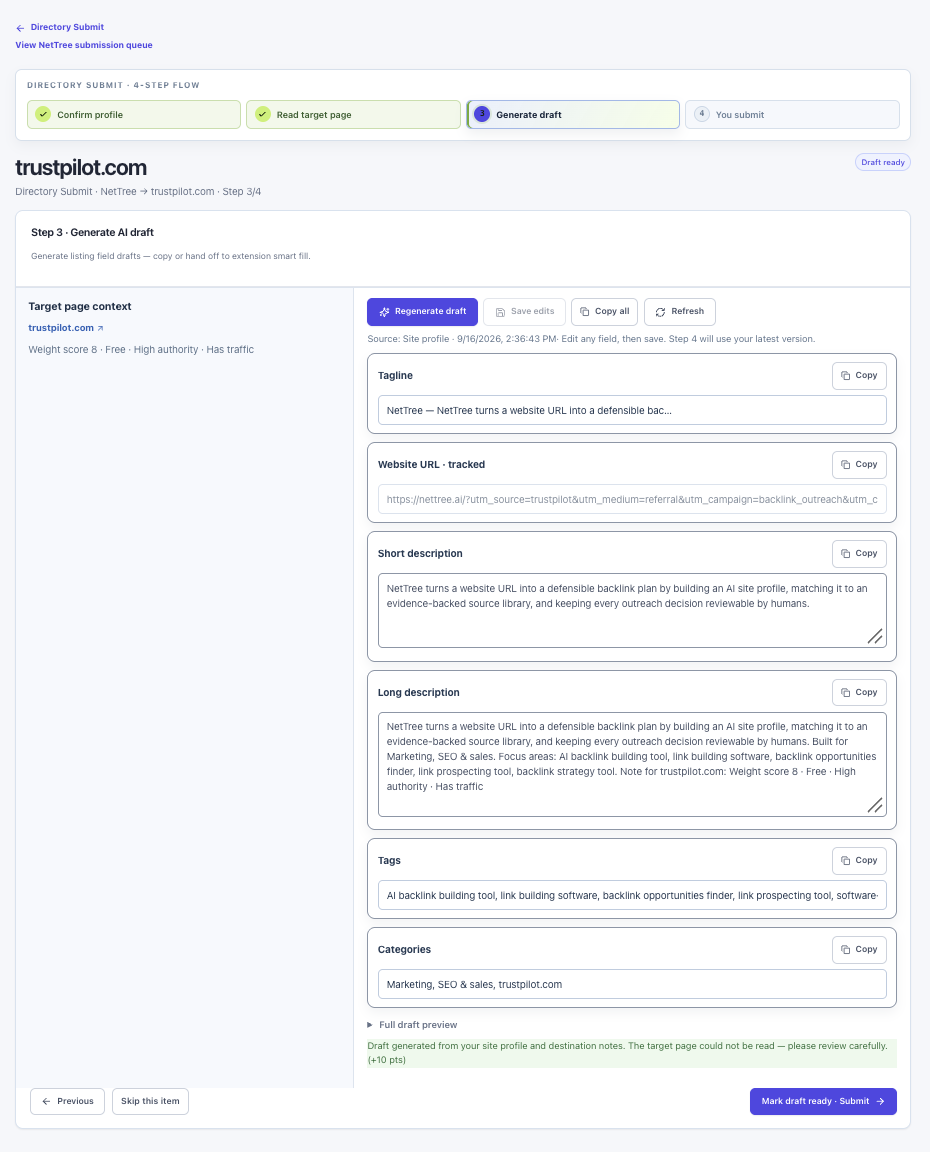Select the Confirm profile step

click(134, 115)
